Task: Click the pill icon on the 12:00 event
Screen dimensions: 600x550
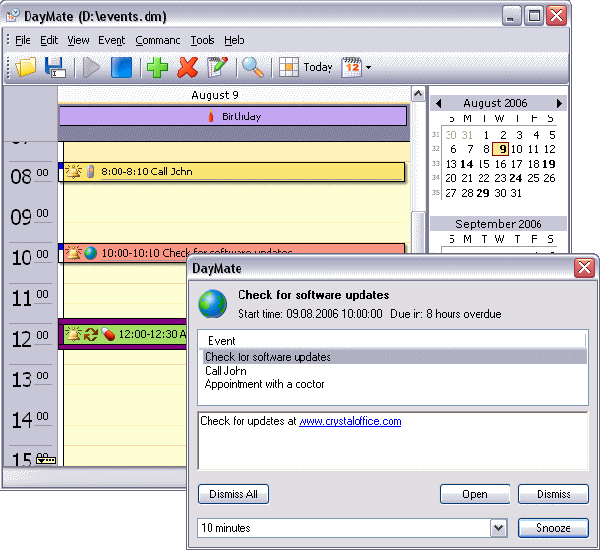Action: pos(108,334)
